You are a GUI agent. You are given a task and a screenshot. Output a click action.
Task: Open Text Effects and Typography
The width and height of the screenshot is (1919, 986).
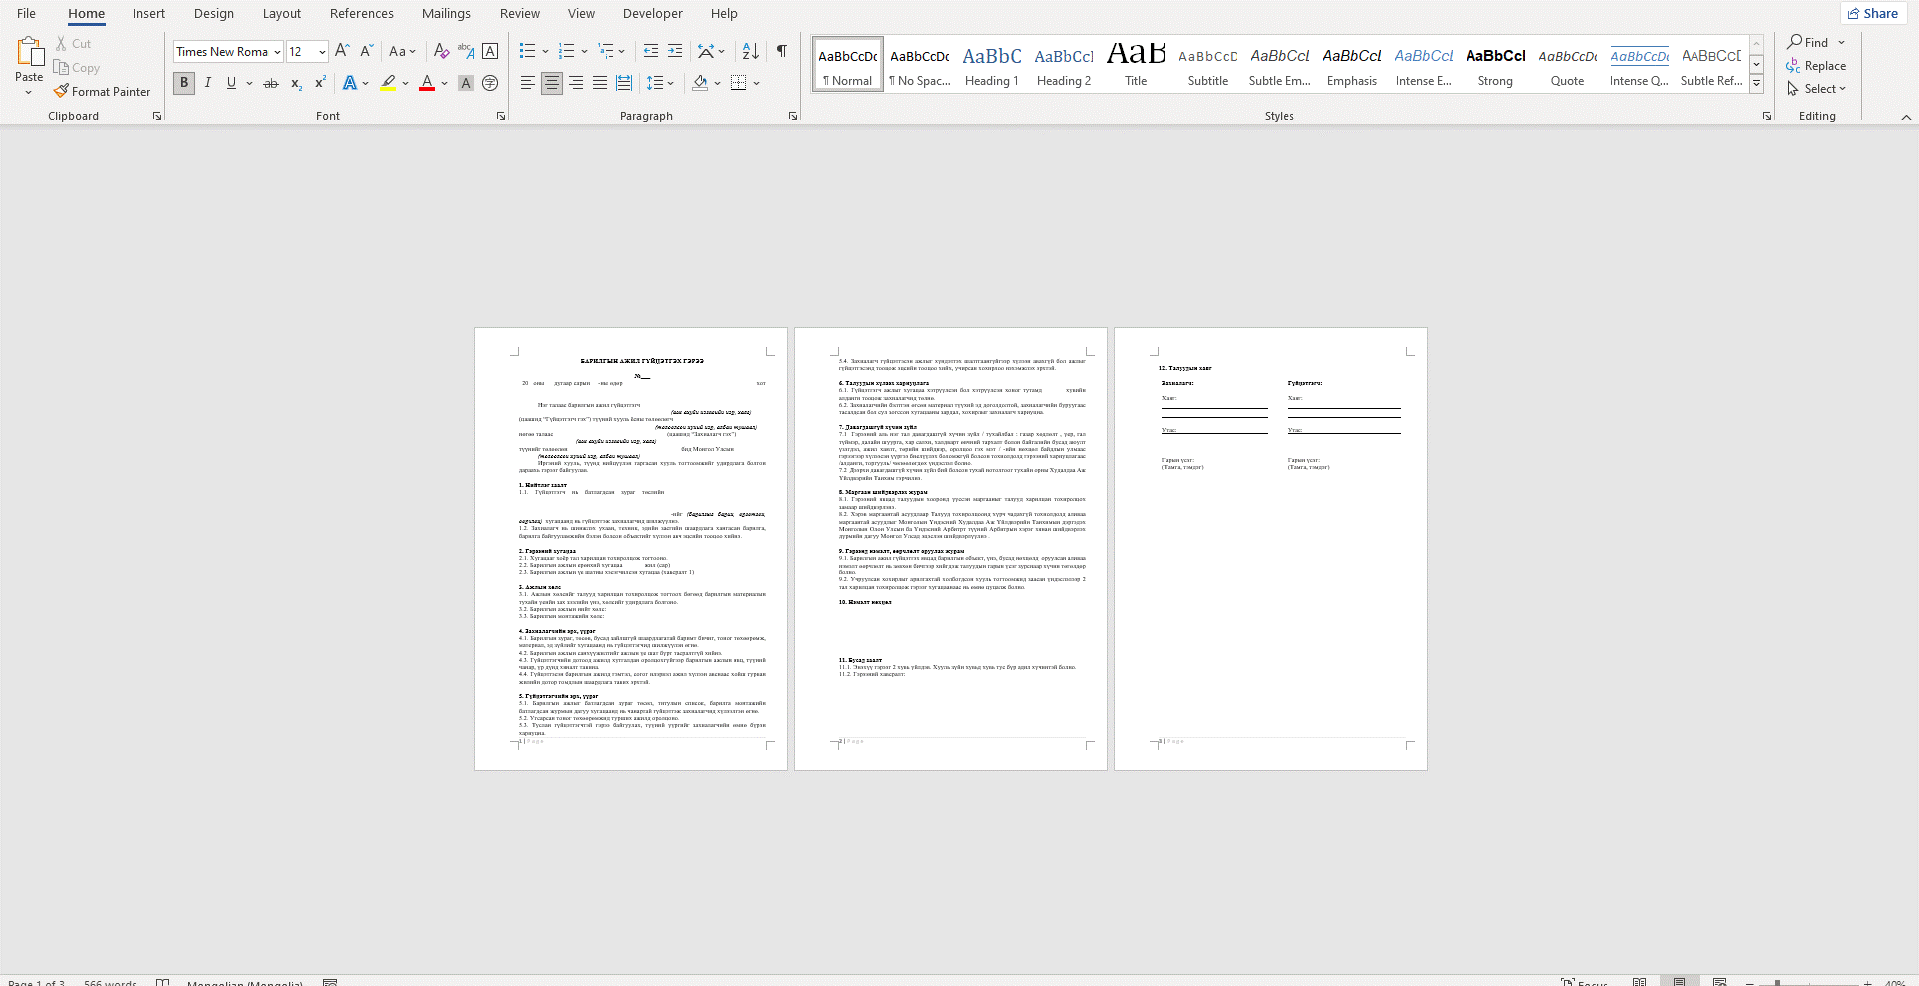pos(356,83)
